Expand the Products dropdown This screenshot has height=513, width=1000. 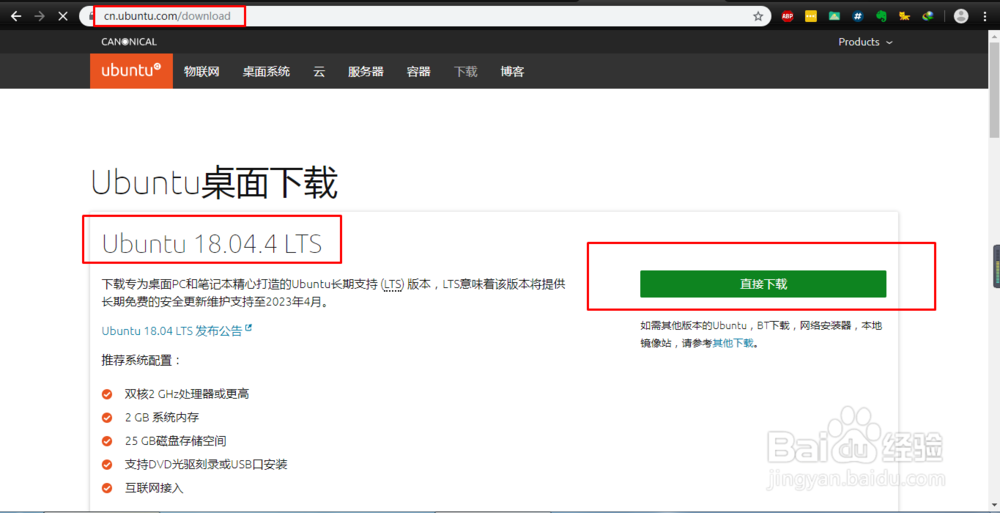pos(865,42)
